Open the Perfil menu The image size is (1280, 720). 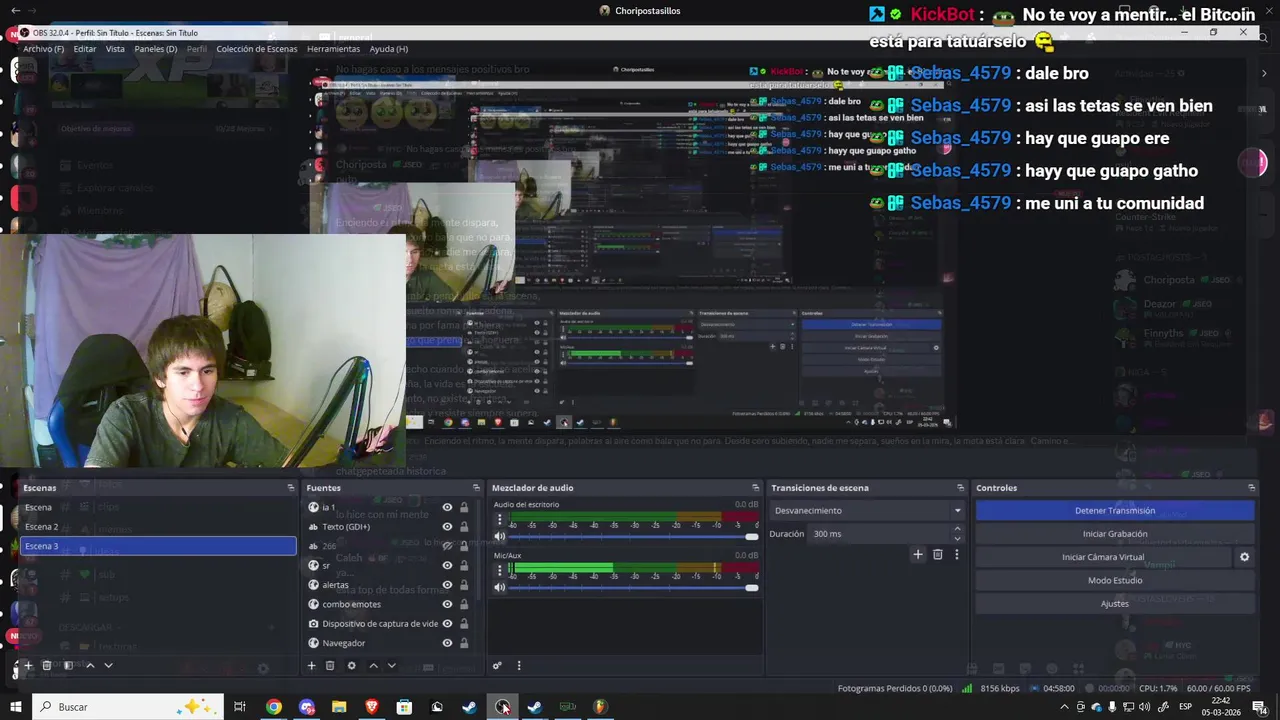tap(197, 49)
